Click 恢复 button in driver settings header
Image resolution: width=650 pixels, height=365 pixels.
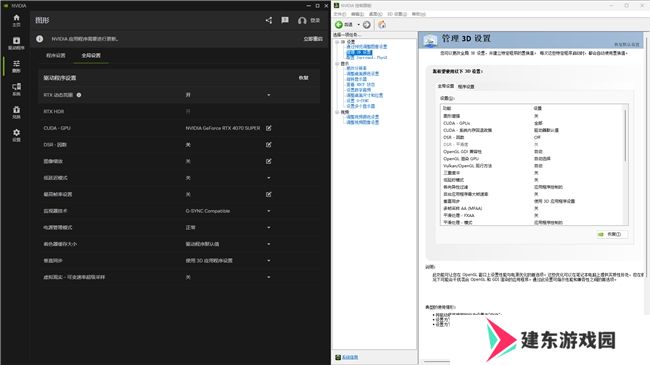point(303,78)
